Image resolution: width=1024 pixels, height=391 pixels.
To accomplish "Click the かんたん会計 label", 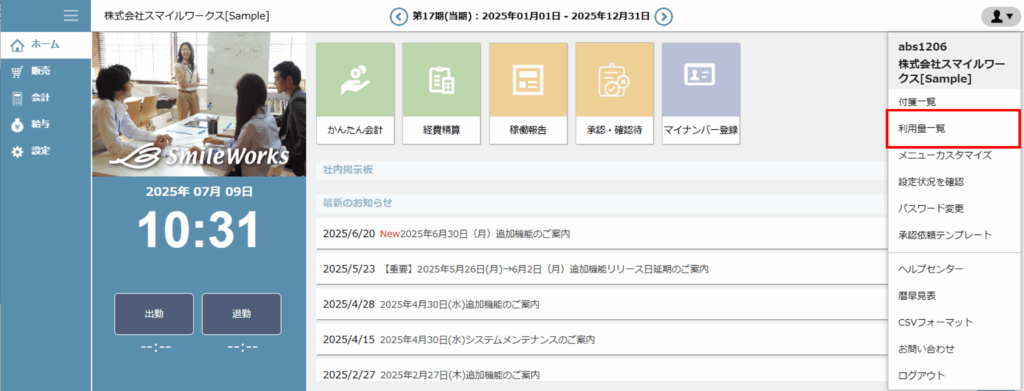I will (355, 130).
